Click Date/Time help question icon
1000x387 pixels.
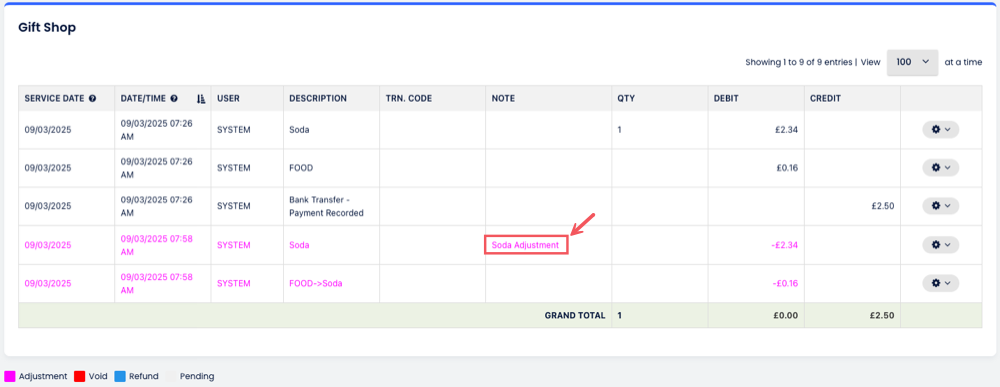point(173,99)
